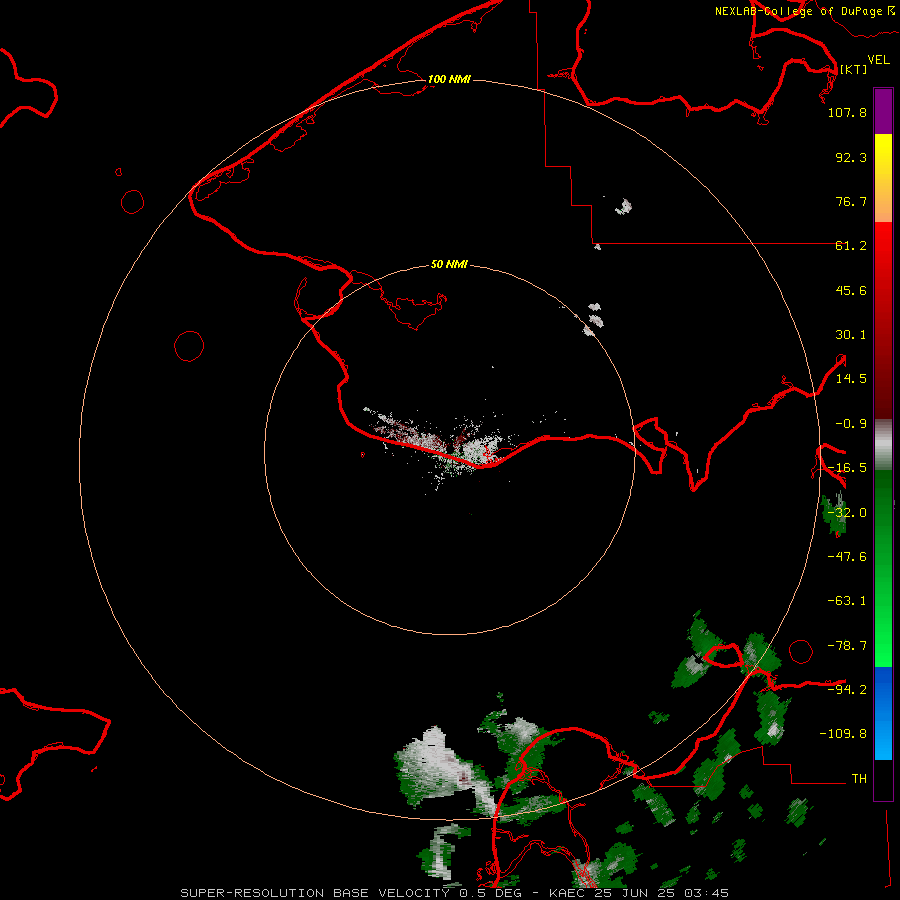Screen dimensions: 900x900
Task: Click the 61.2 scale value
Action: [851, 246]
